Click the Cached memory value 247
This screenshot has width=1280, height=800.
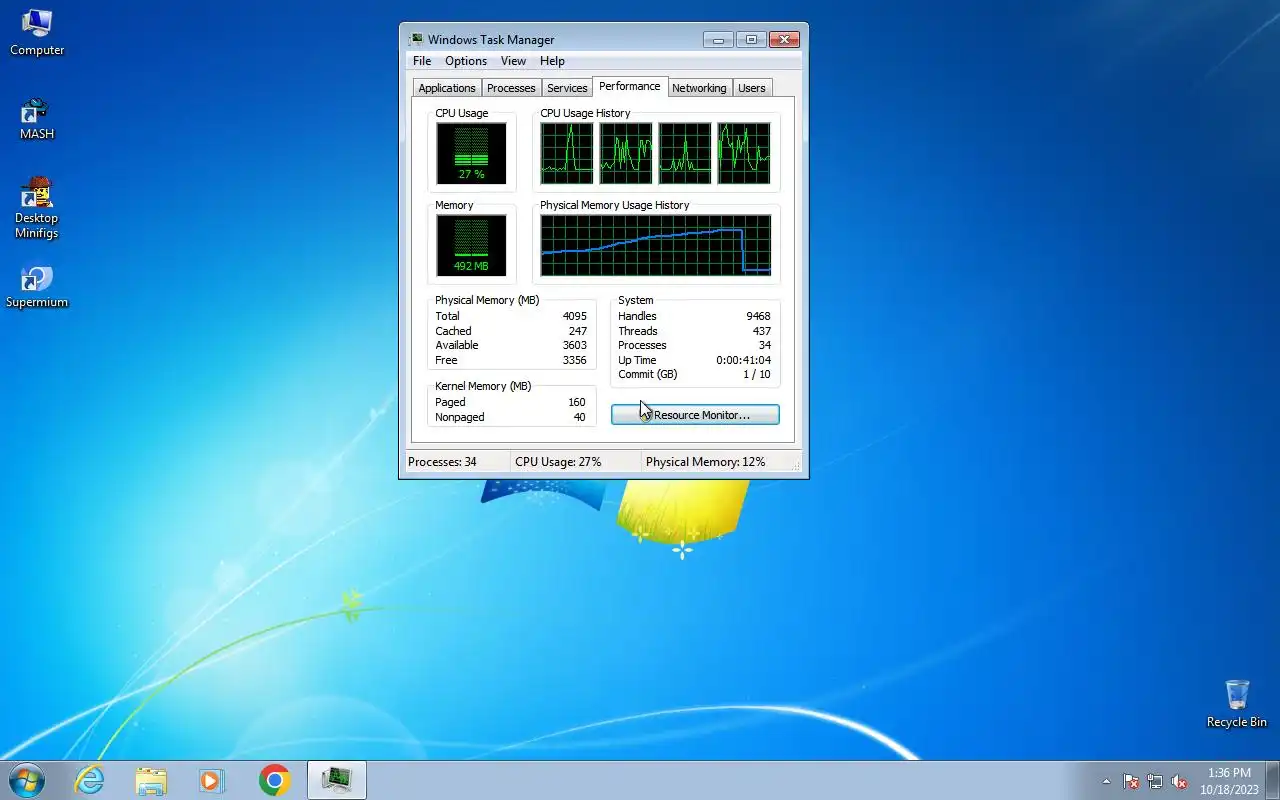click(x=577, y=331)
